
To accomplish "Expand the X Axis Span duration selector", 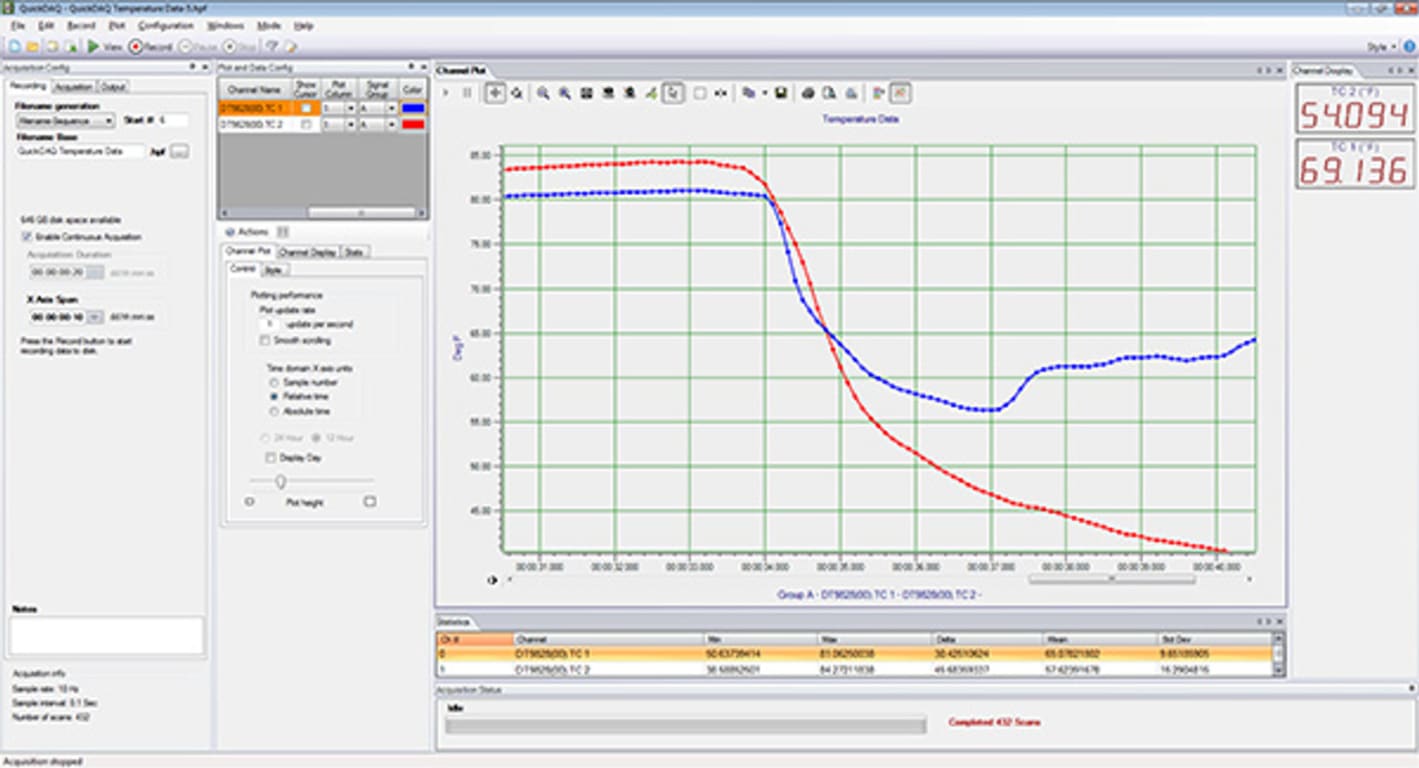I will (95, 318).
